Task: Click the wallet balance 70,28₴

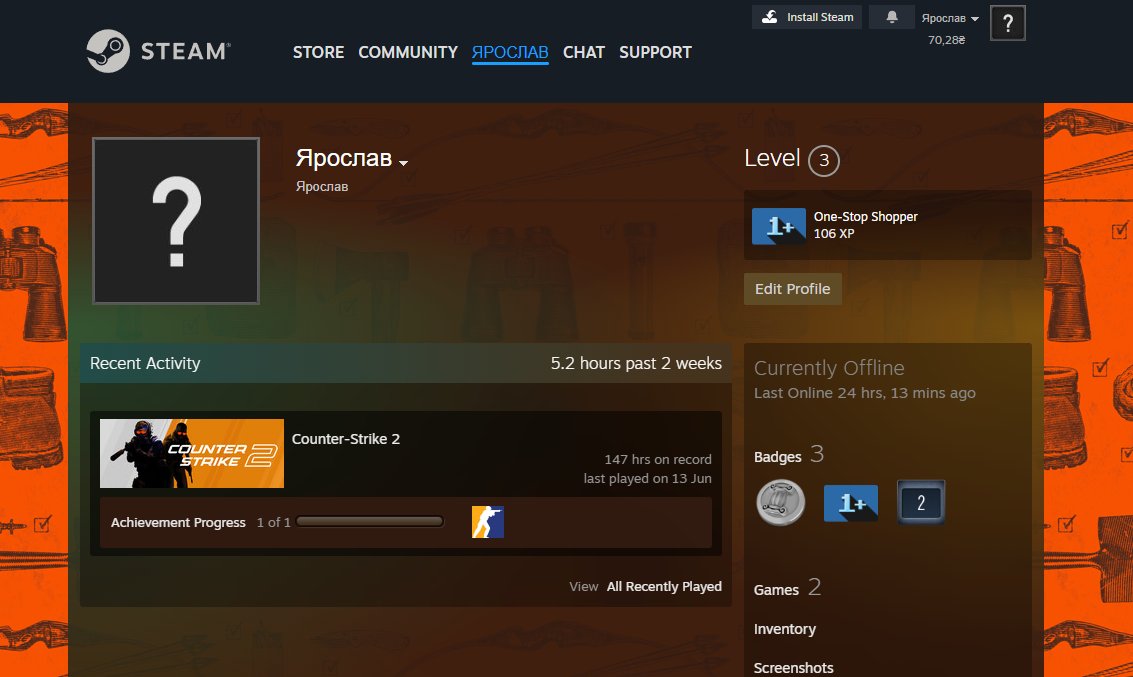Action: [x=947, y=40]
